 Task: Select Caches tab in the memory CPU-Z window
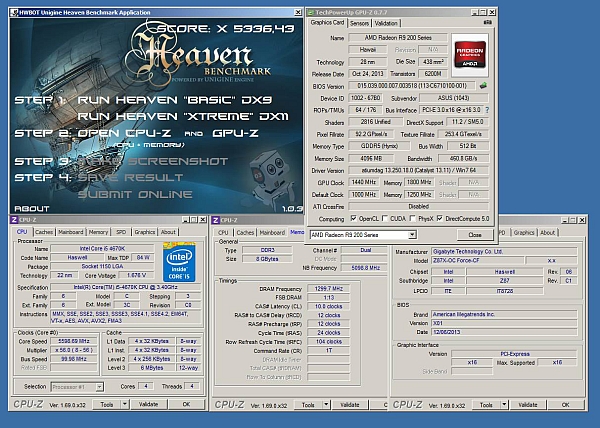click(x=245, y=232)
